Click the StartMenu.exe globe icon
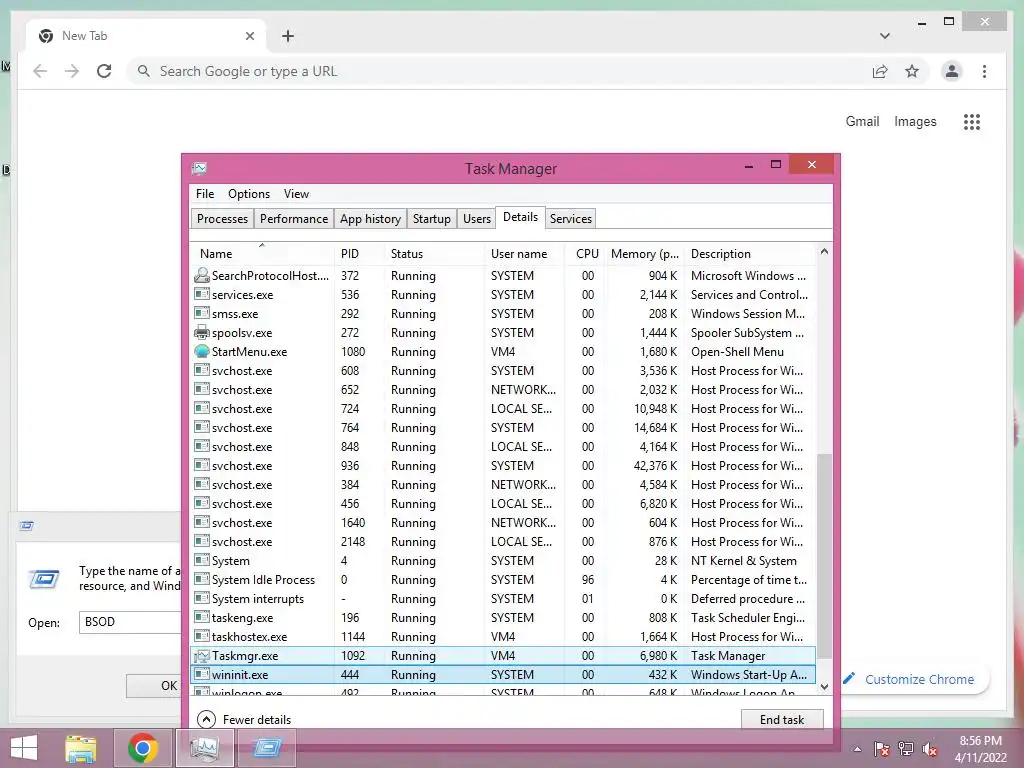Image resolution: width=1024 pixels, height=768 pixels. (202, 351)
